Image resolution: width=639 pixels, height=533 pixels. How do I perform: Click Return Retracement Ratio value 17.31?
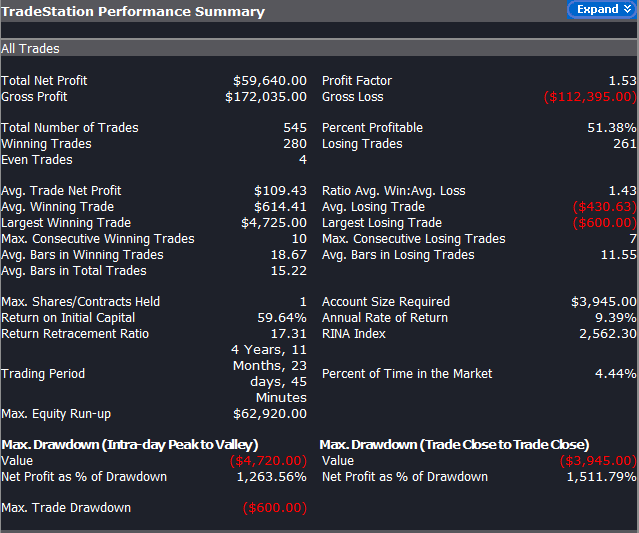[x=289, y=333]
